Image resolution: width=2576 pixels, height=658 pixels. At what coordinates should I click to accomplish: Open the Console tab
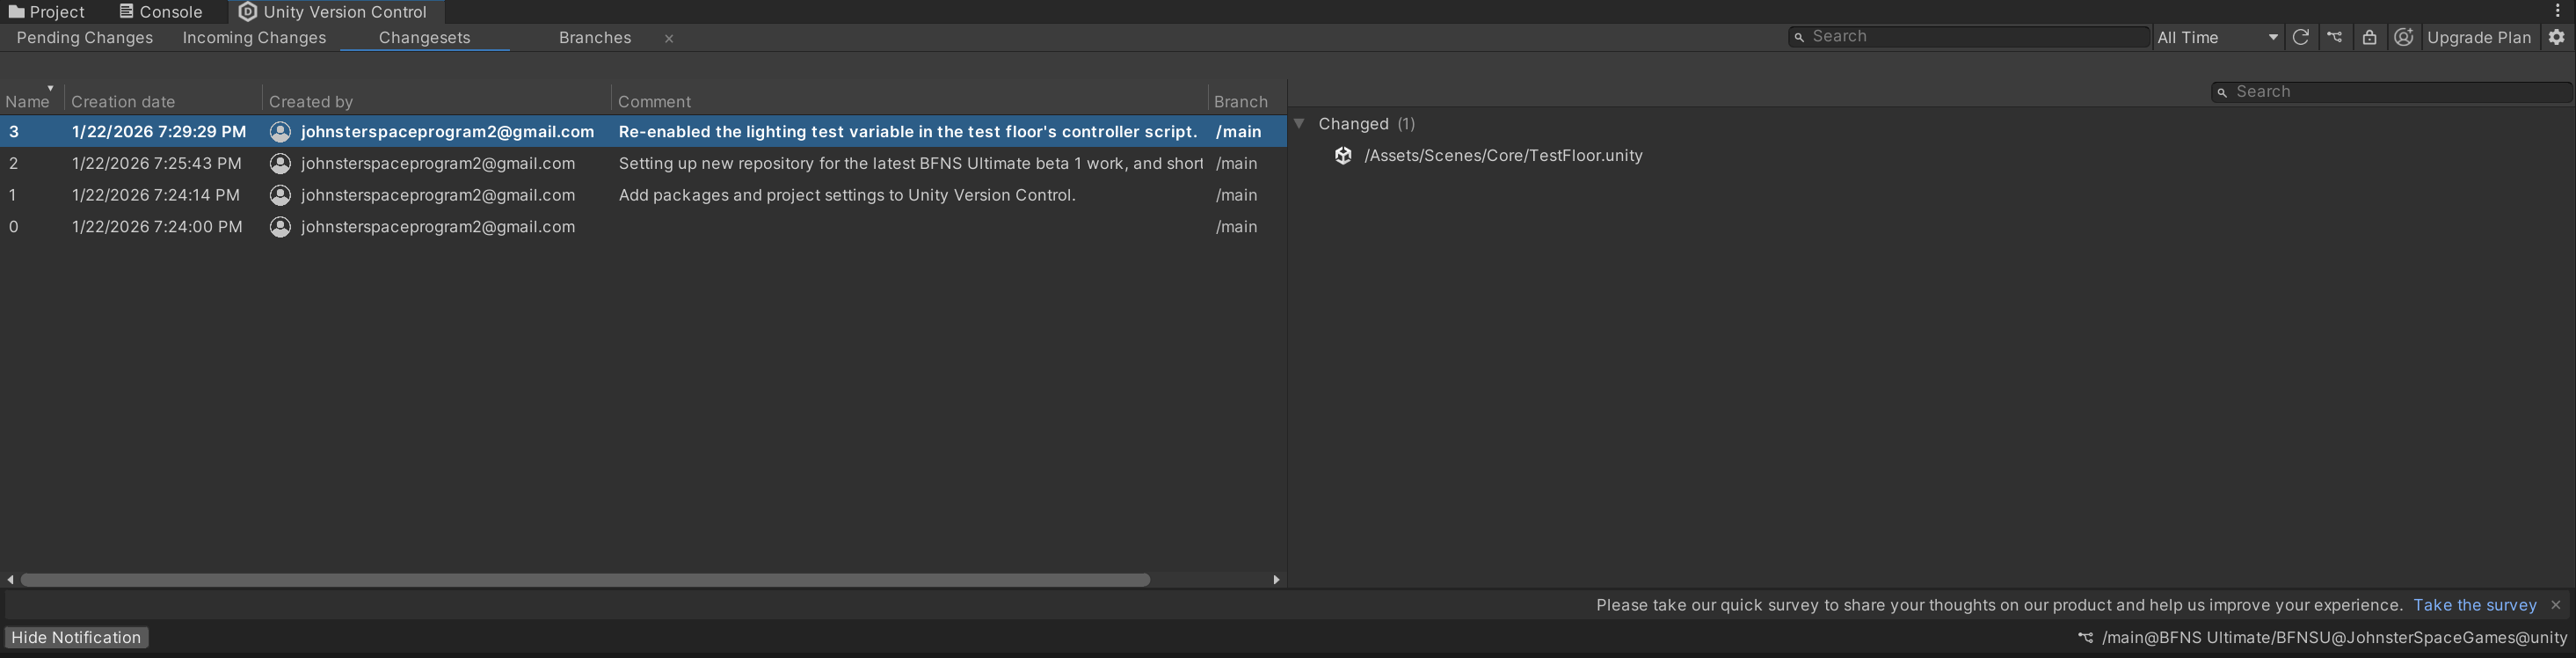[160, 12]
